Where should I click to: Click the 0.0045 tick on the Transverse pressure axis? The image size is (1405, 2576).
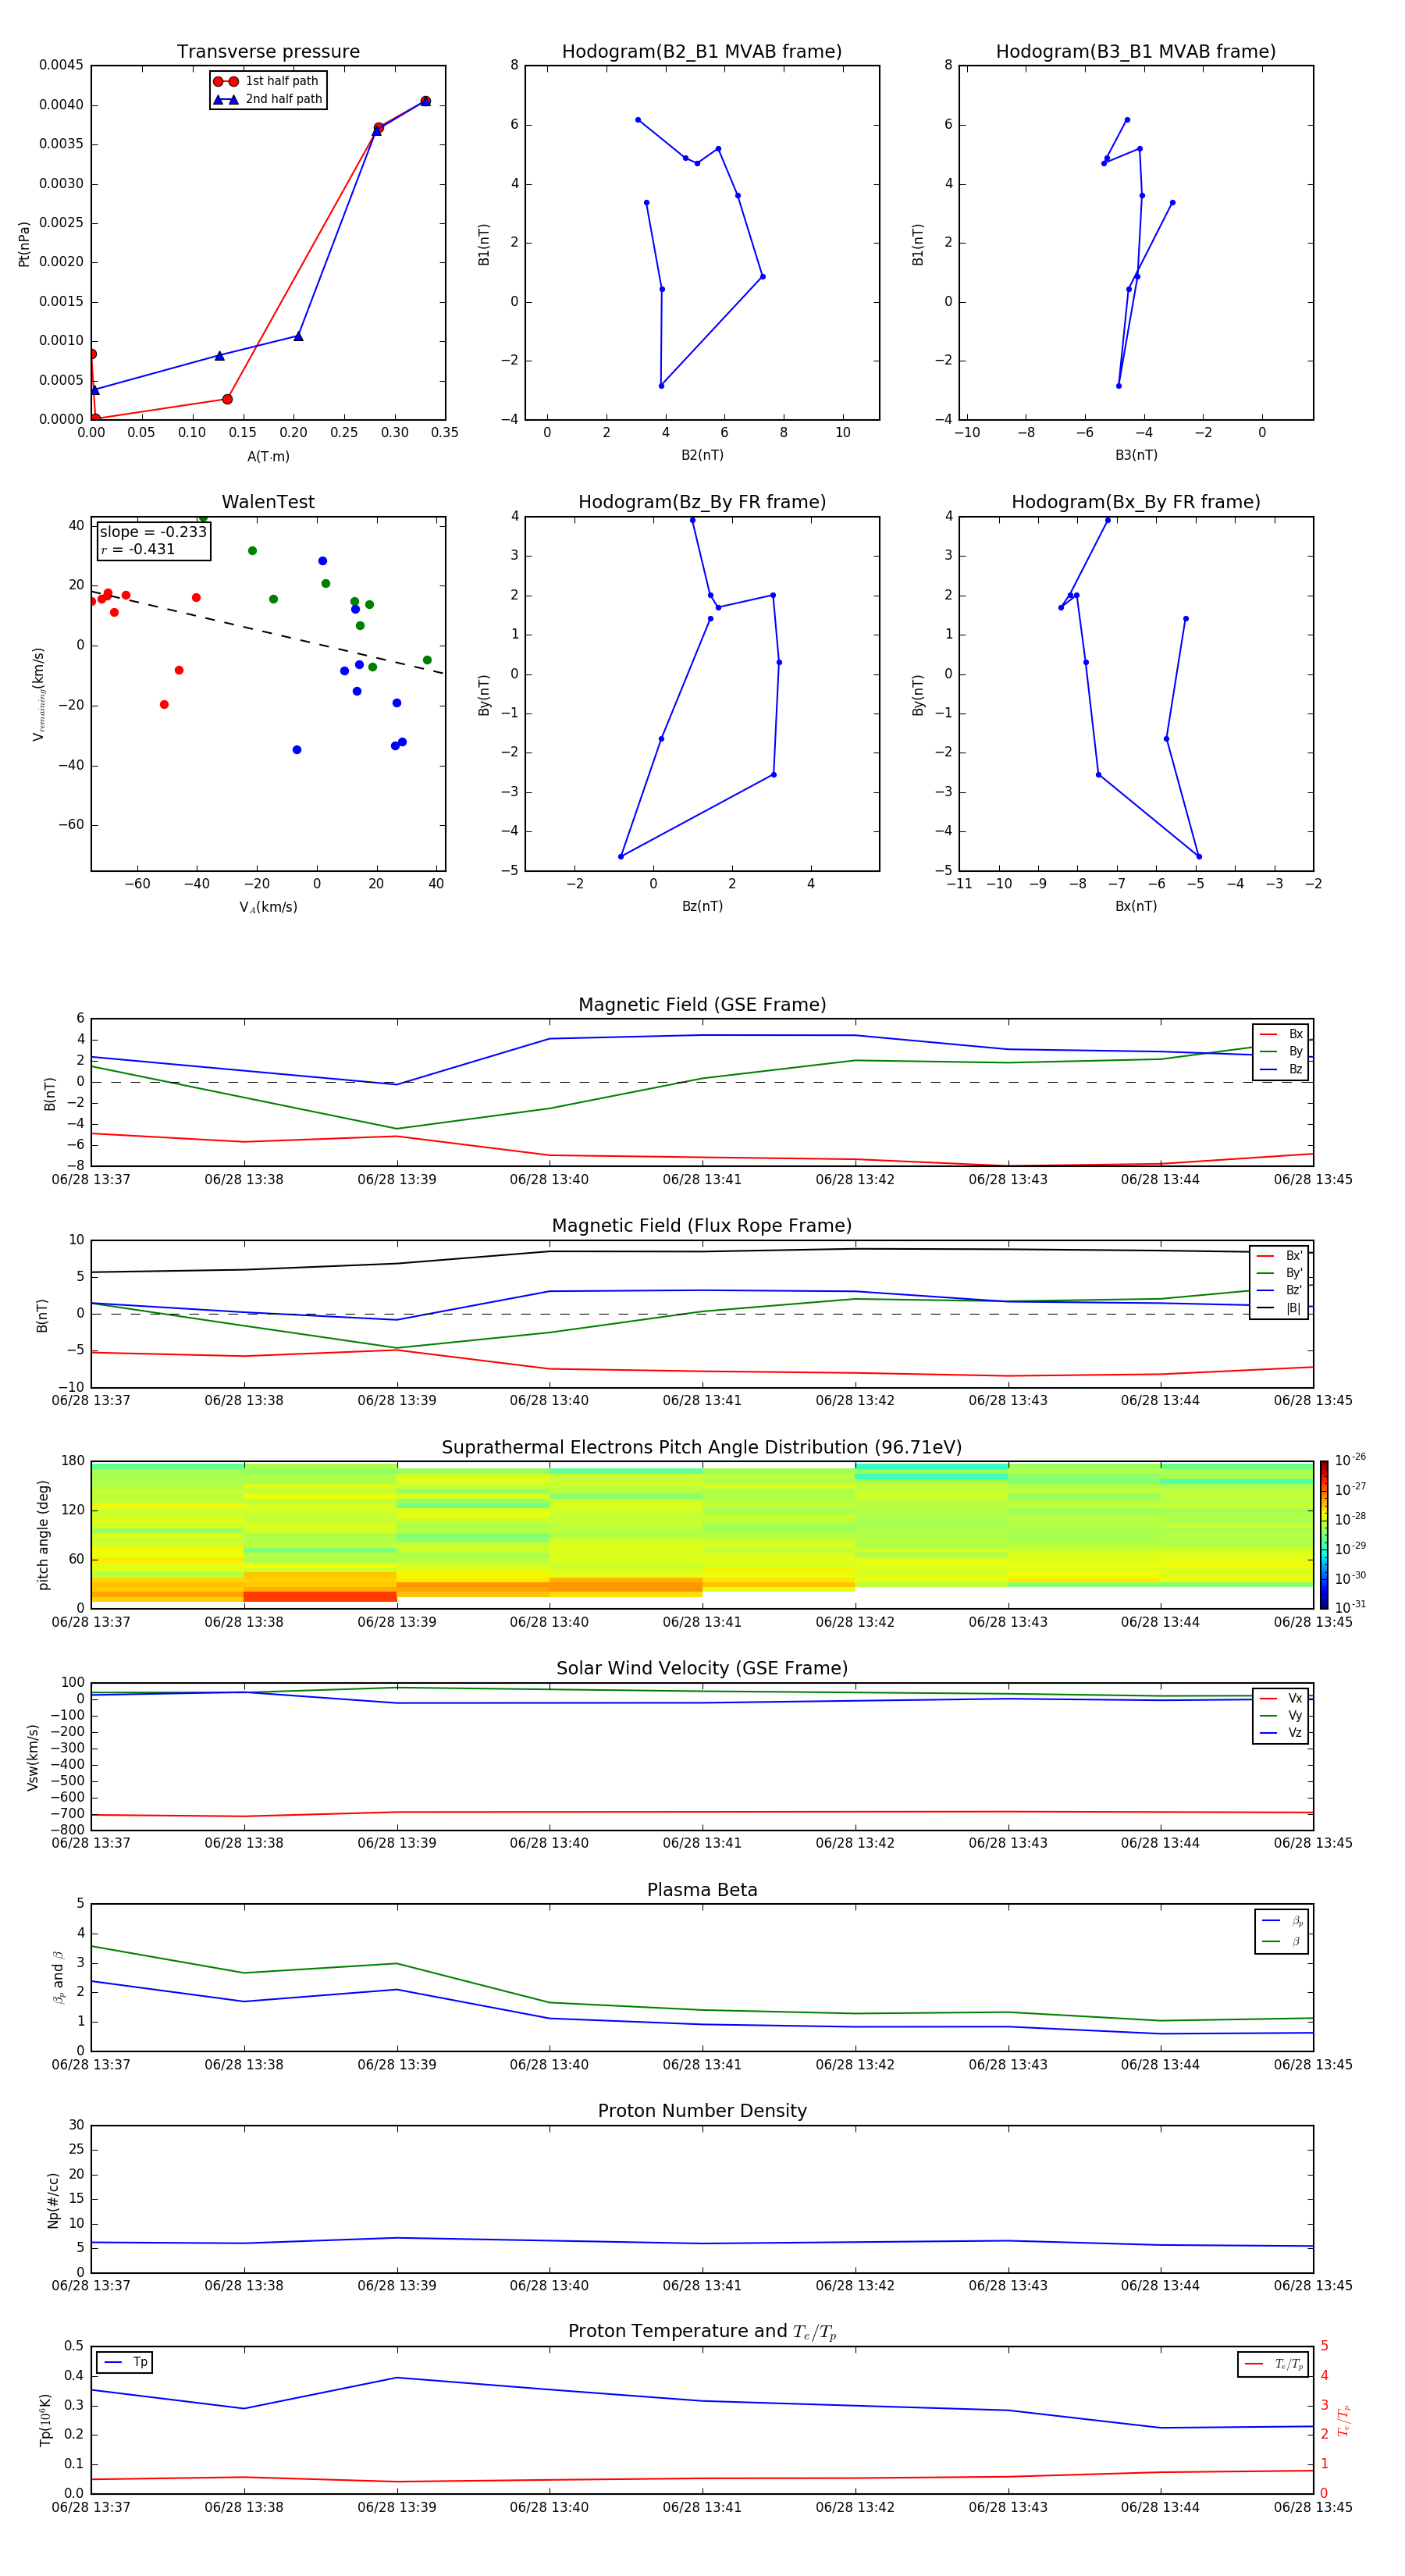62,65
